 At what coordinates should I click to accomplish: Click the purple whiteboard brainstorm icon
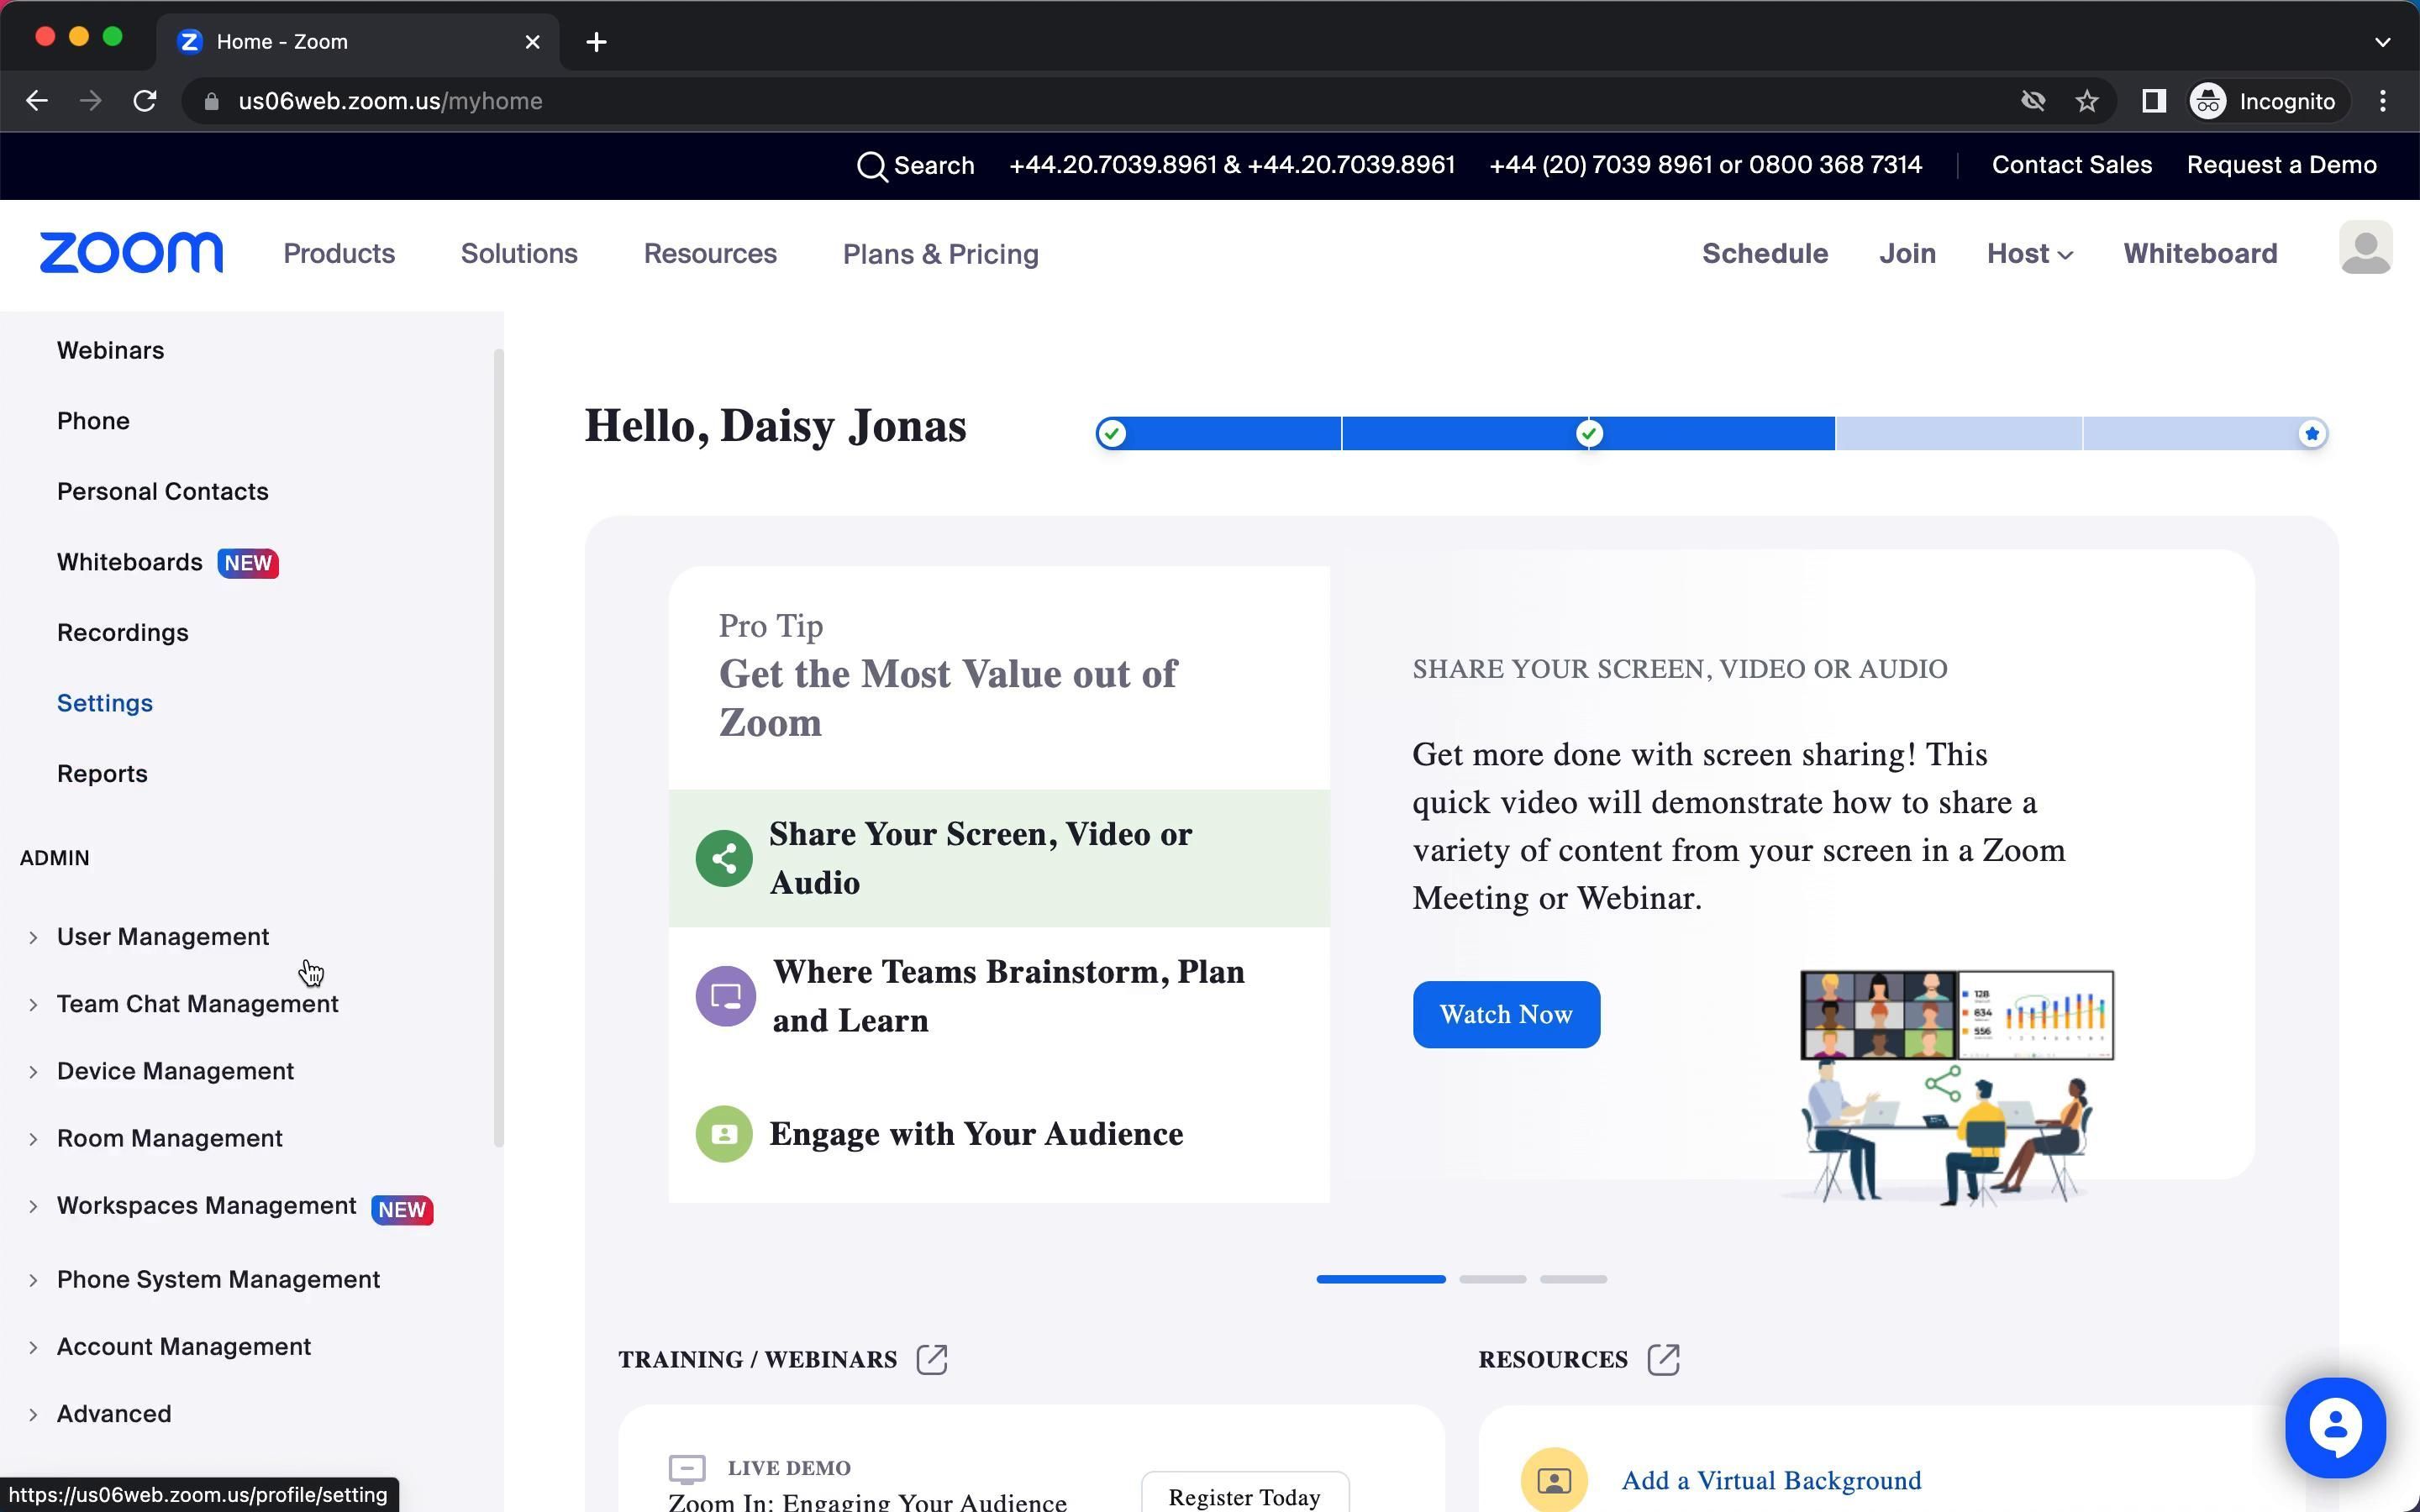(725, 996)
